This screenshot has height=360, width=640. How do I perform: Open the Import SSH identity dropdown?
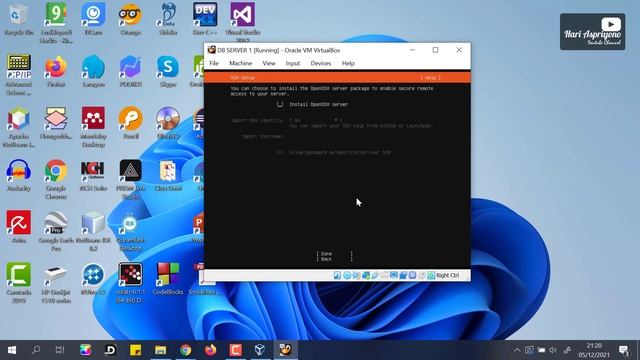pos(316,120)
